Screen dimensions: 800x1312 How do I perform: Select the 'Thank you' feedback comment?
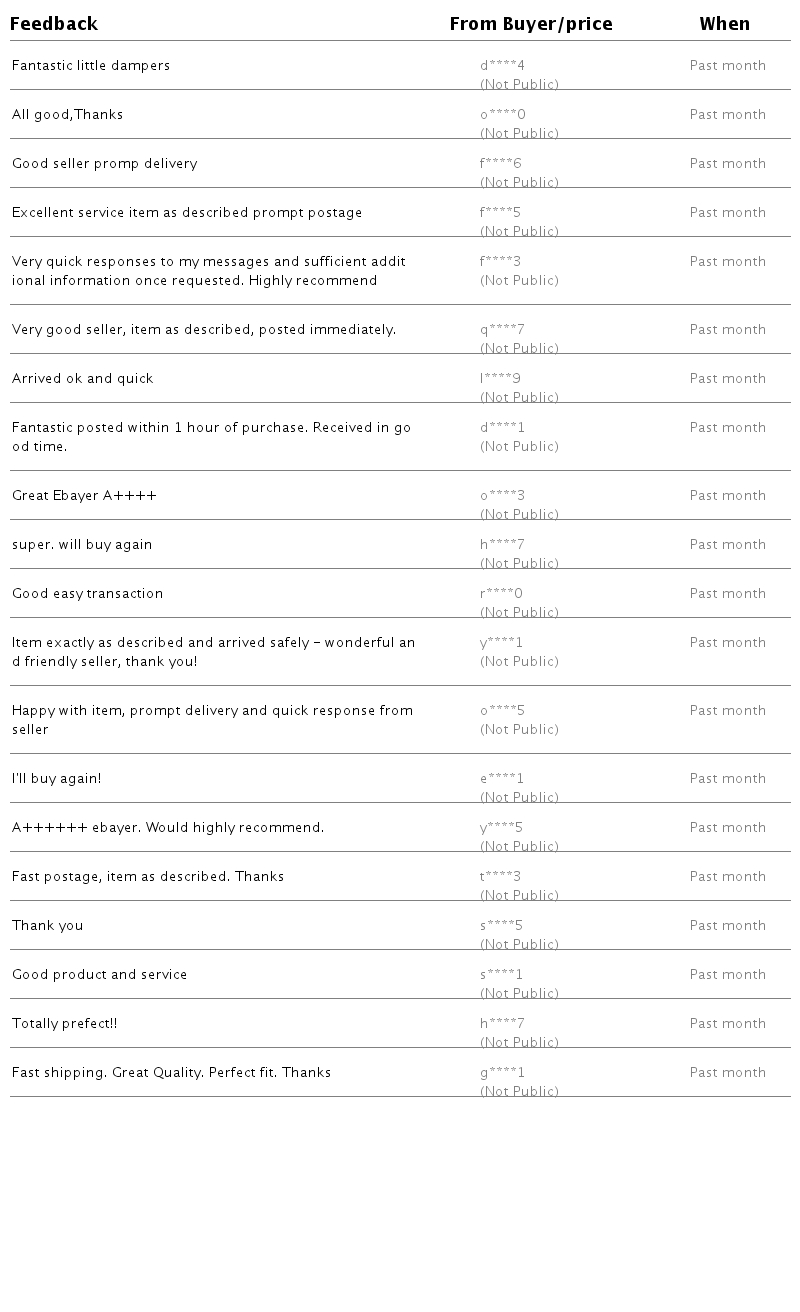point(47,926)
